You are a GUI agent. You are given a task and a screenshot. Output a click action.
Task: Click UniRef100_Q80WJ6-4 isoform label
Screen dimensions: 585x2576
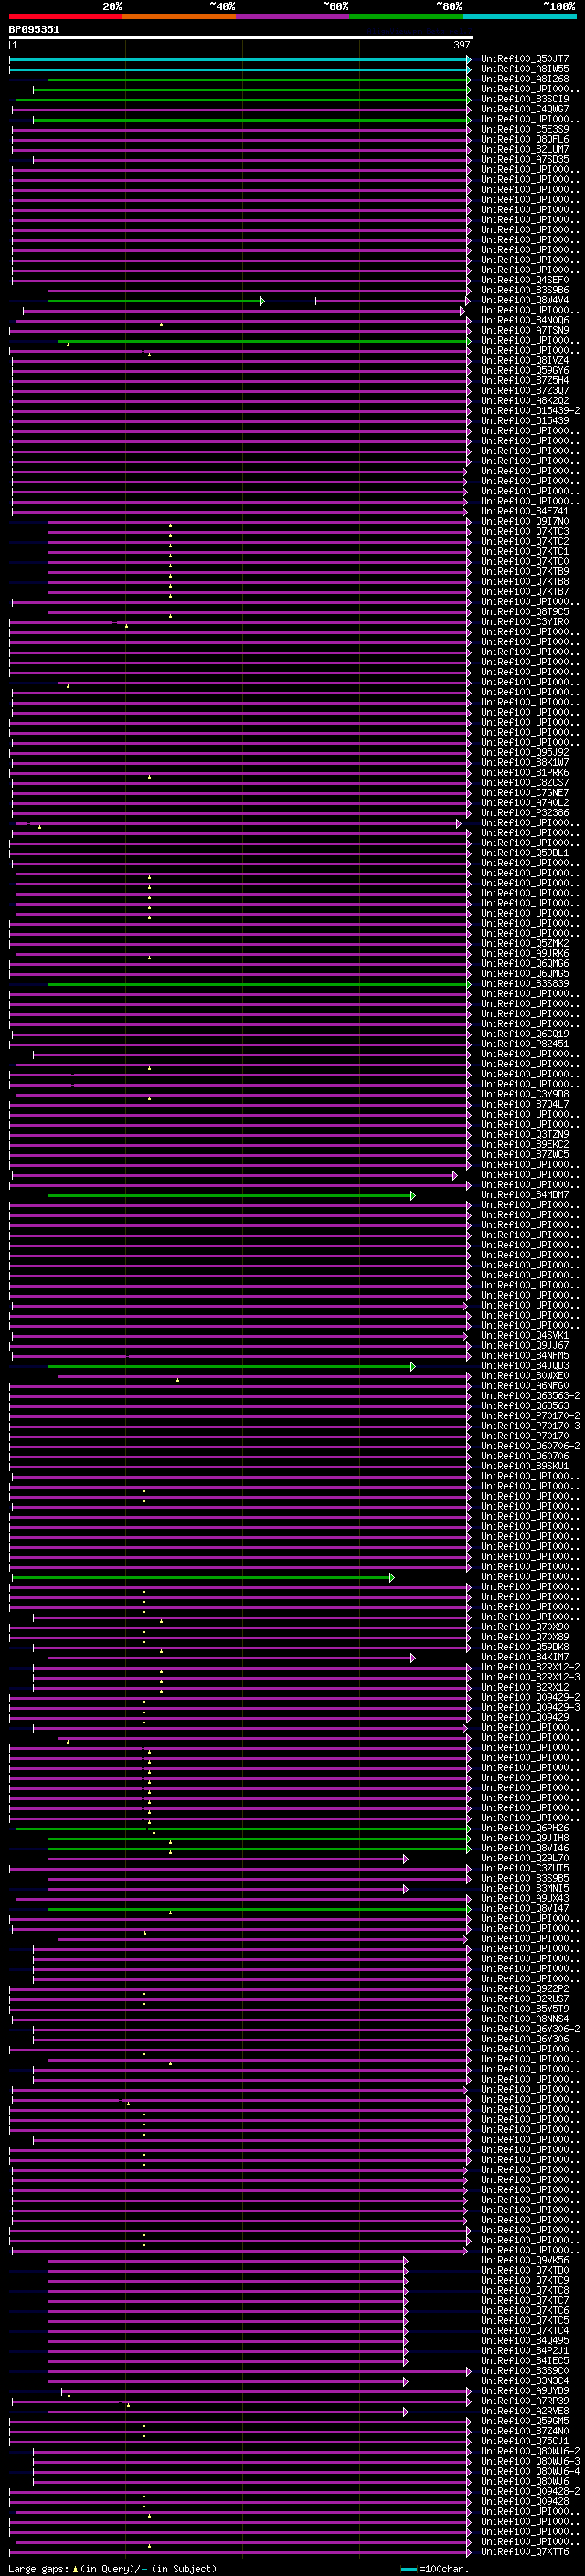pyautogui.click(x=530, y=2471)
